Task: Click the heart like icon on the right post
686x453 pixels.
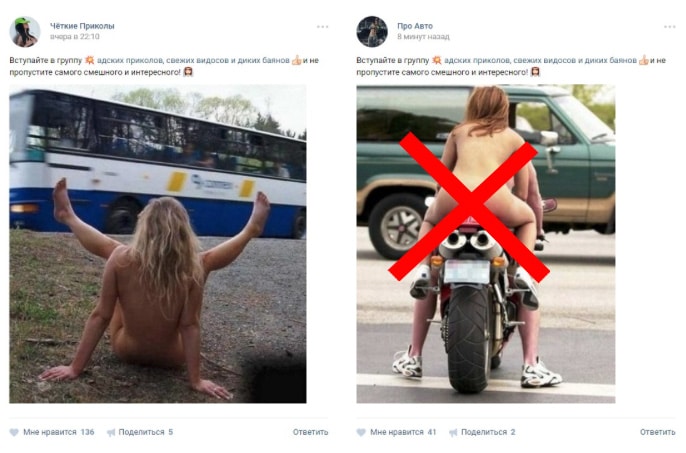Action: 361,432
